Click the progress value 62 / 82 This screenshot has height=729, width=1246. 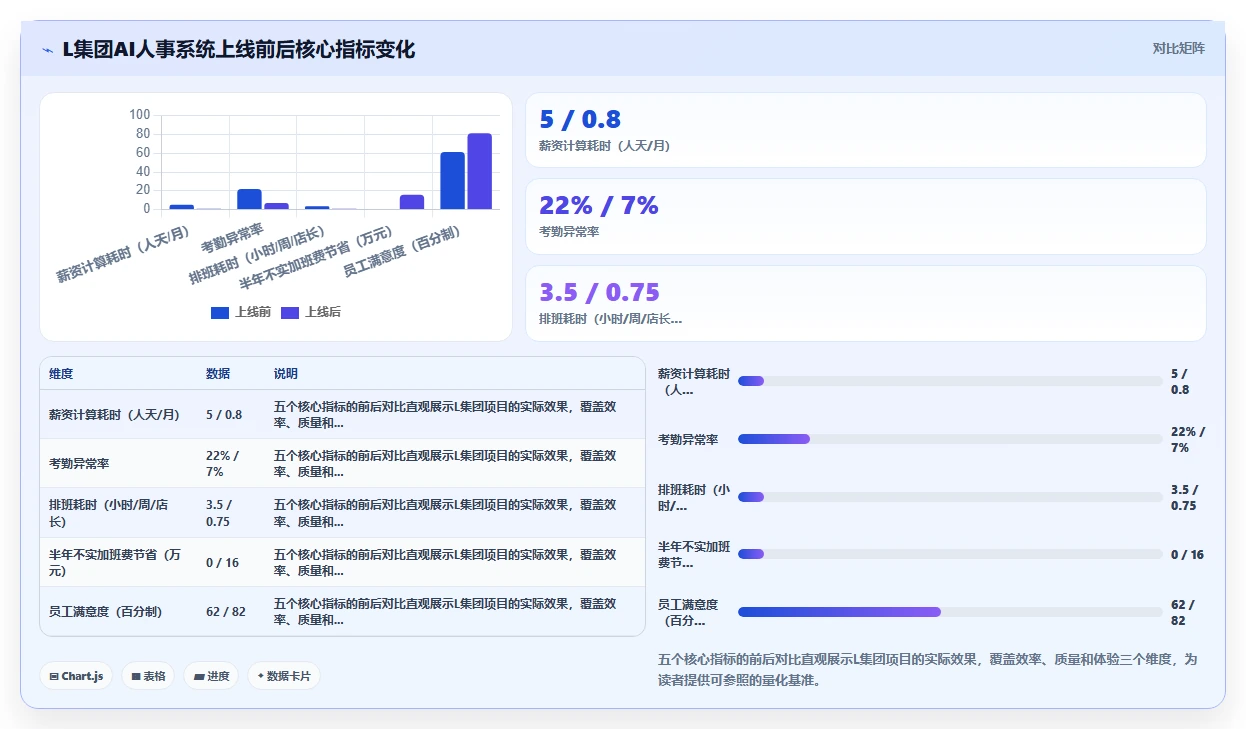point(1184,613)
